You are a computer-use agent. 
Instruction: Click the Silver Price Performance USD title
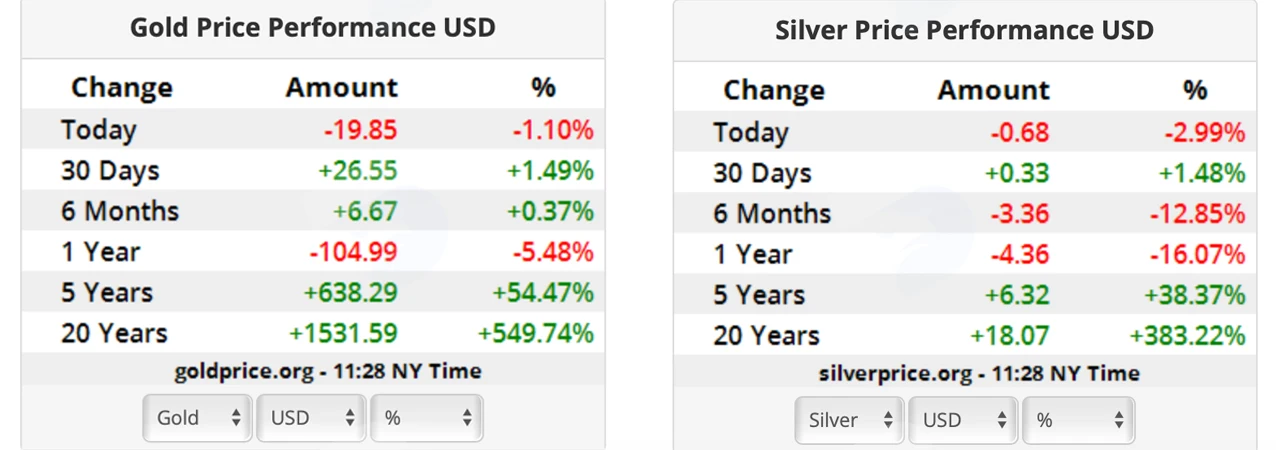(x=965, y=29)
